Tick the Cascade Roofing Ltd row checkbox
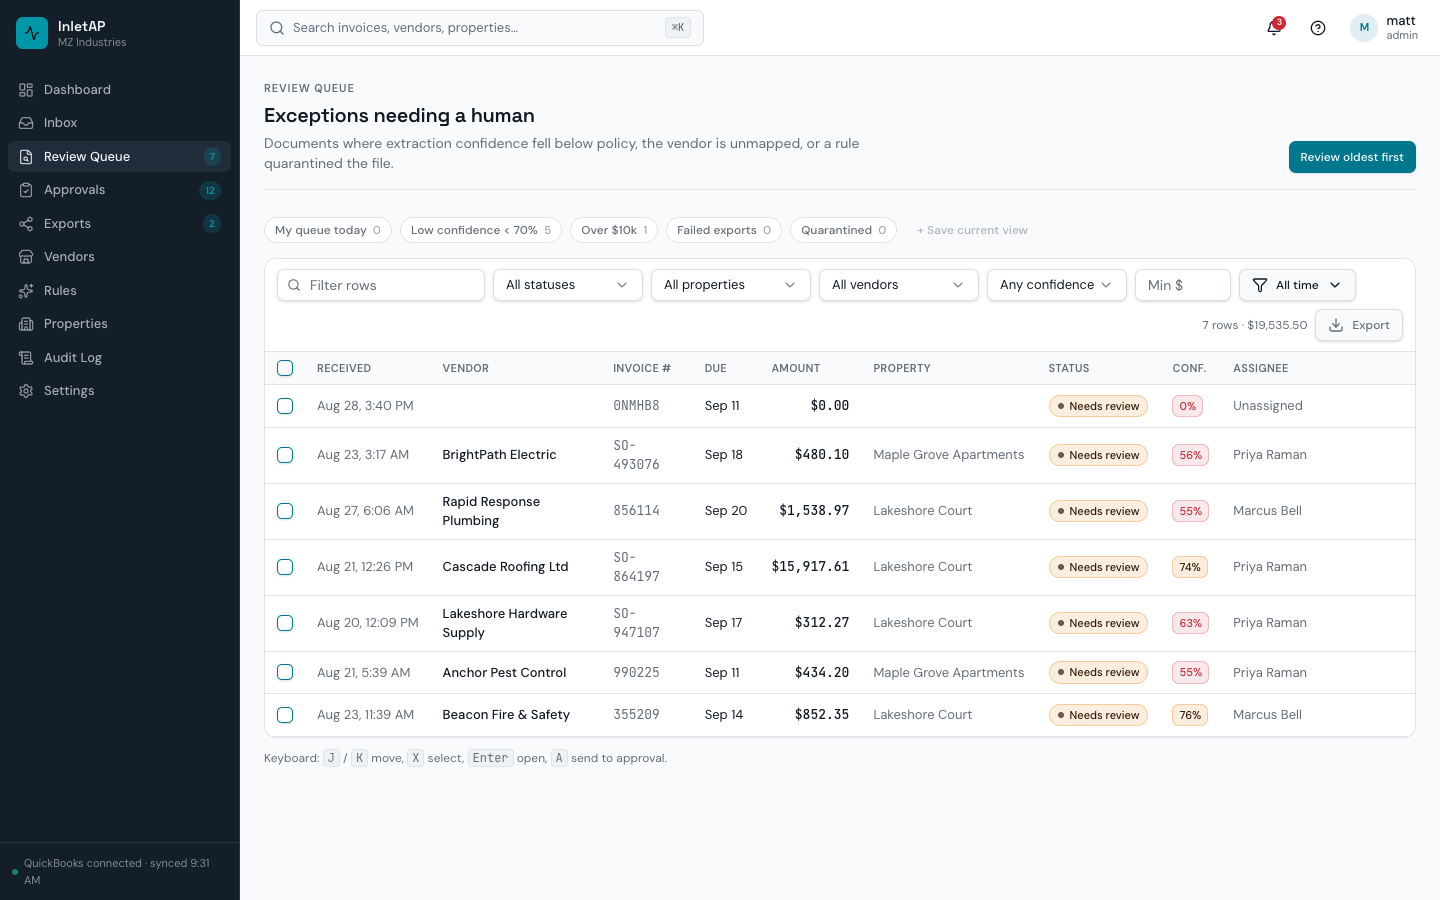 [285, 567]
